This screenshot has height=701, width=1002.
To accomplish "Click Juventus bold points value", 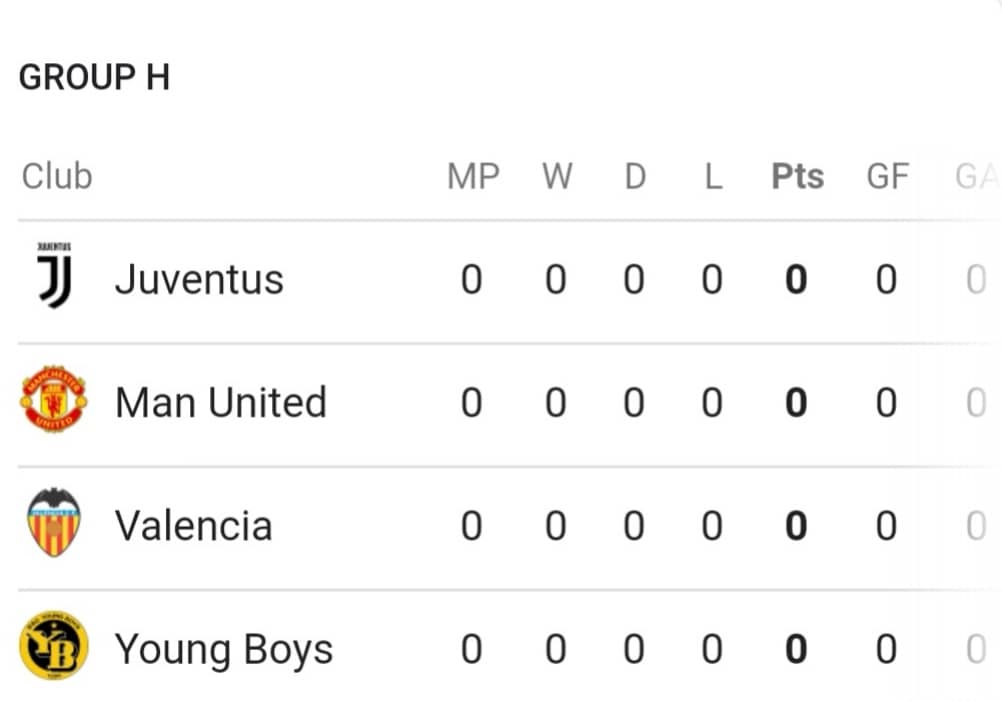I will click(x=796, y=280).
